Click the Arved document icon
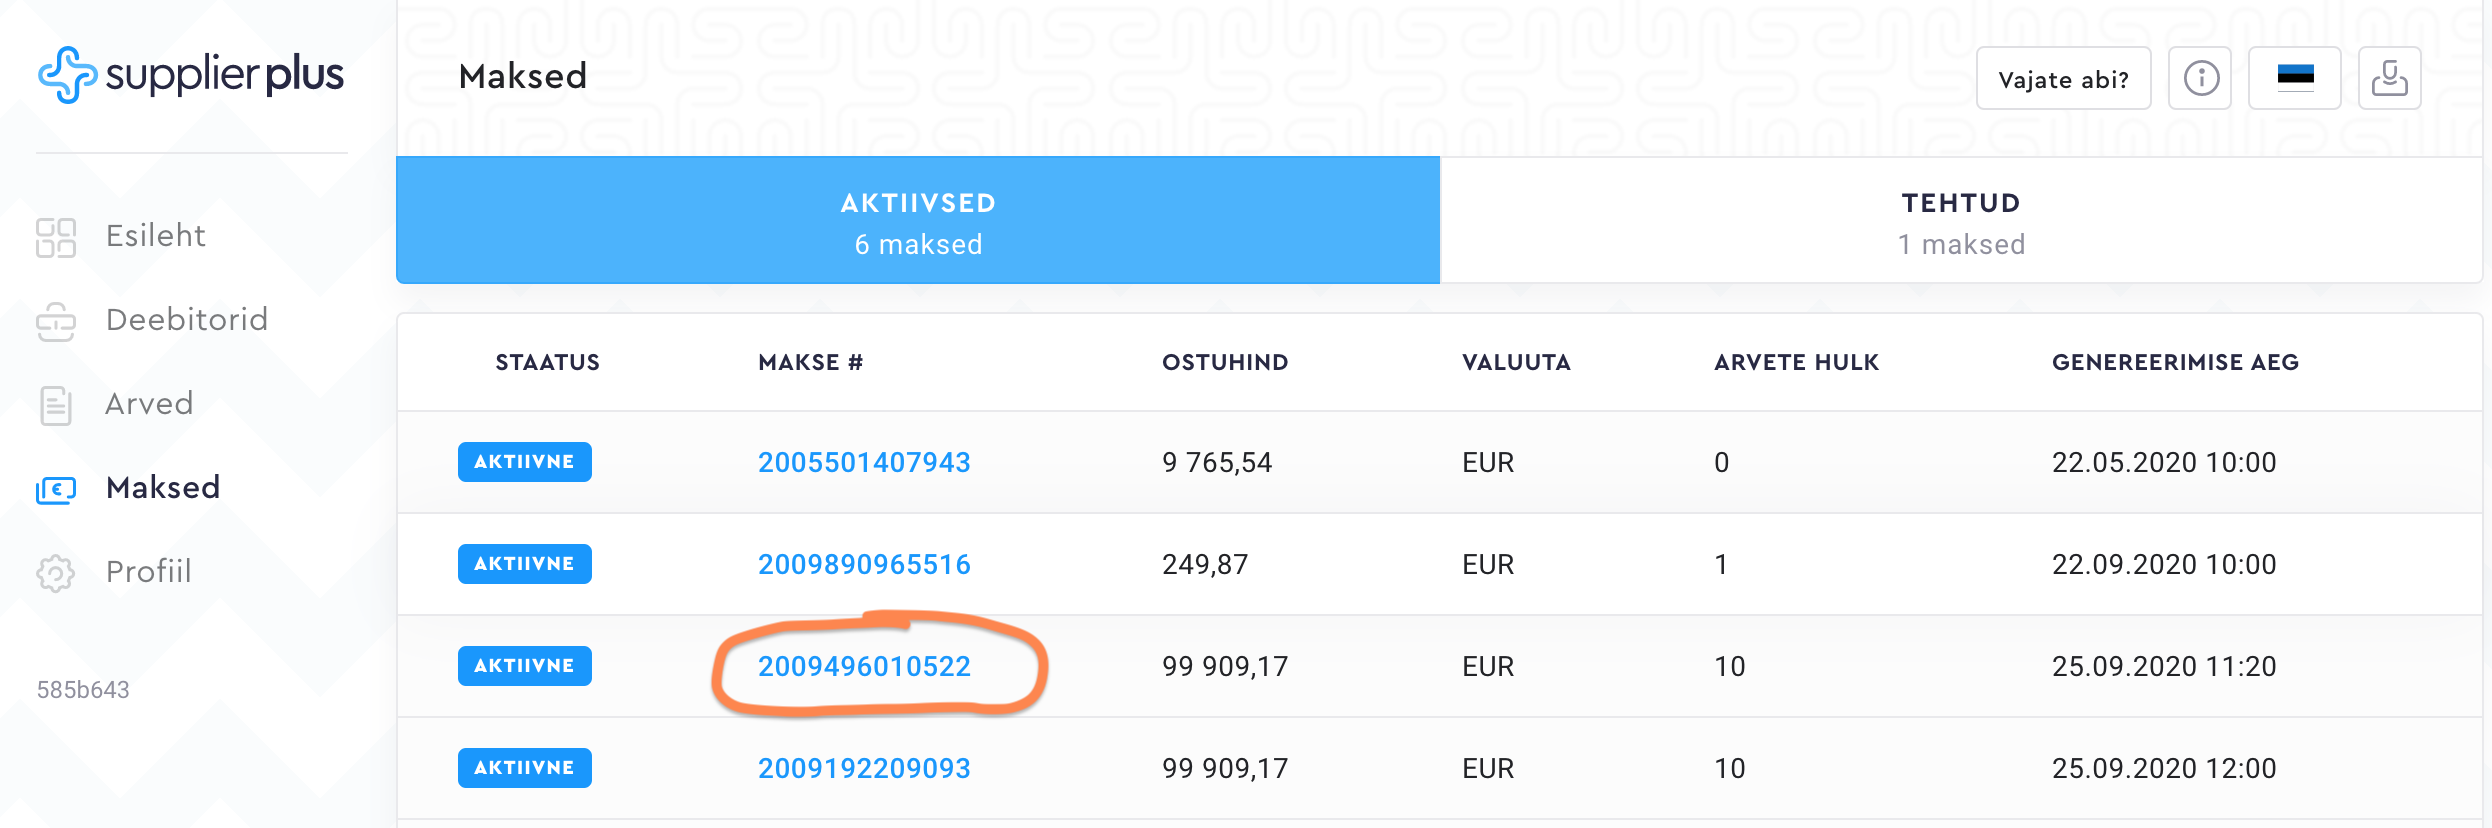2492x828 pixels. pos(56,405)
